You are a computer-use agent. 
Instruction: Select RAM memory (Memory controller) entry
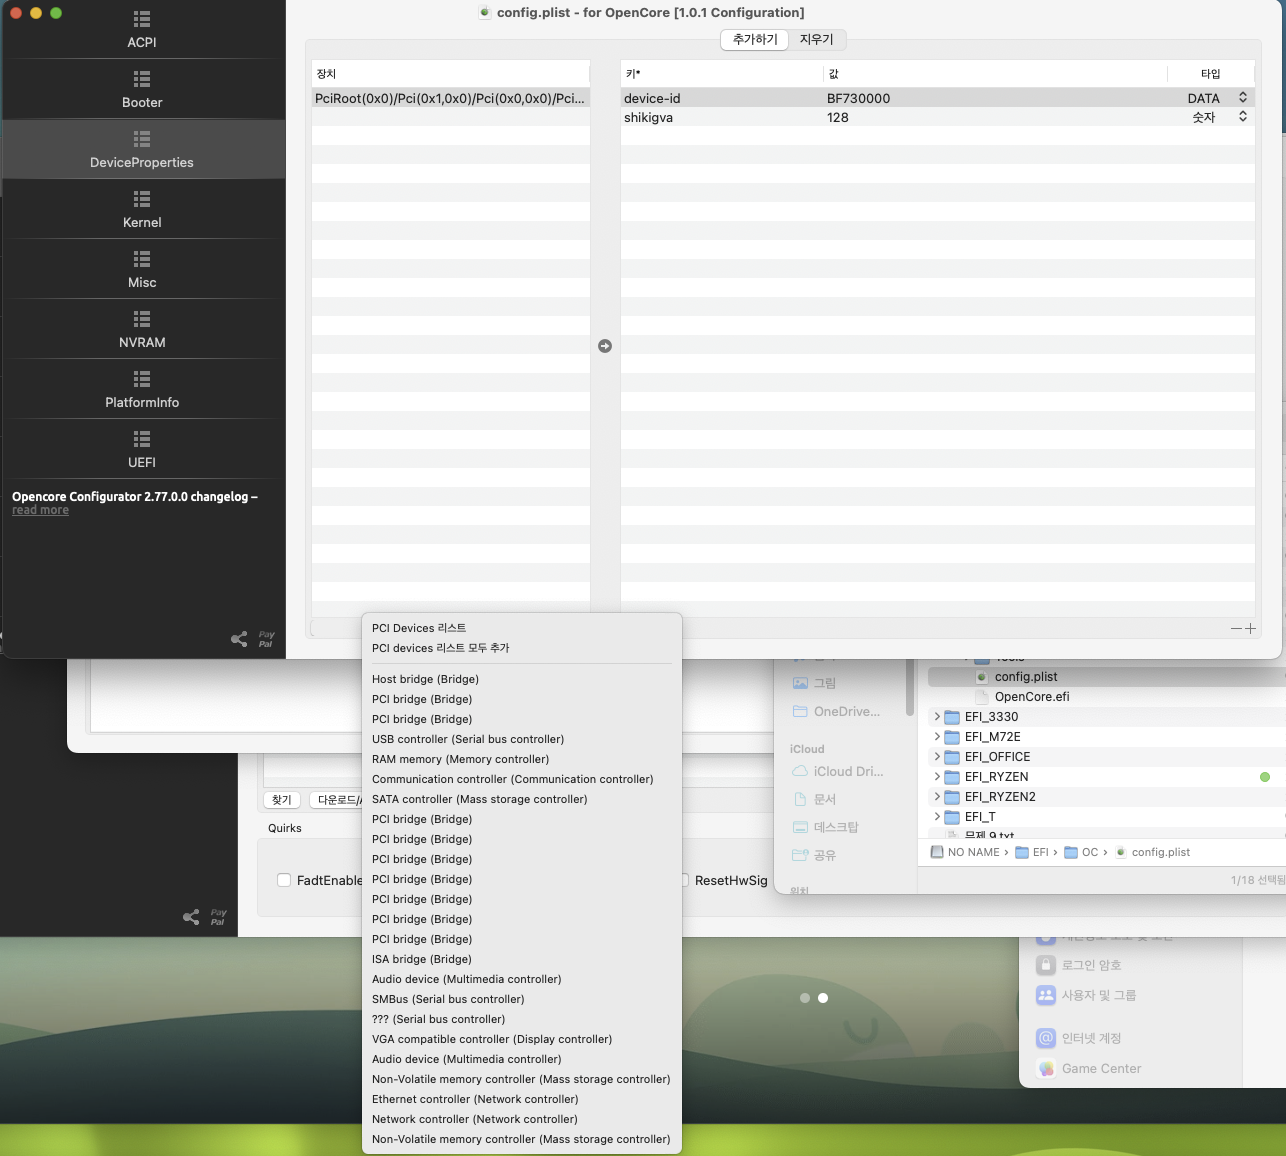522,759
